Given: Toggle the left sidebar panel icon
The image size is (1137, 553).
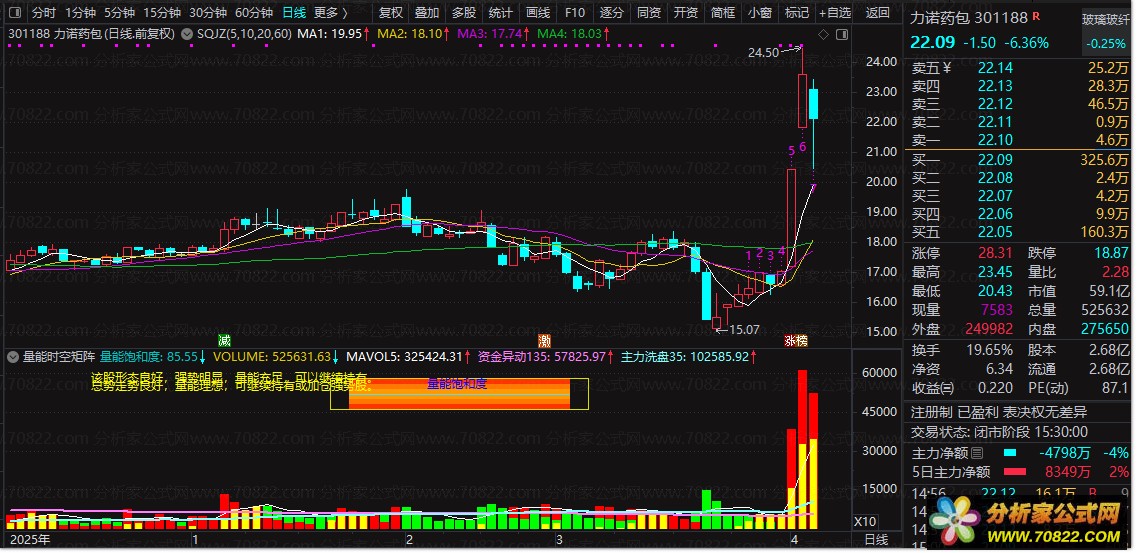Looking at the screenshot, I should pyautogui.click(x=17, y=12).
